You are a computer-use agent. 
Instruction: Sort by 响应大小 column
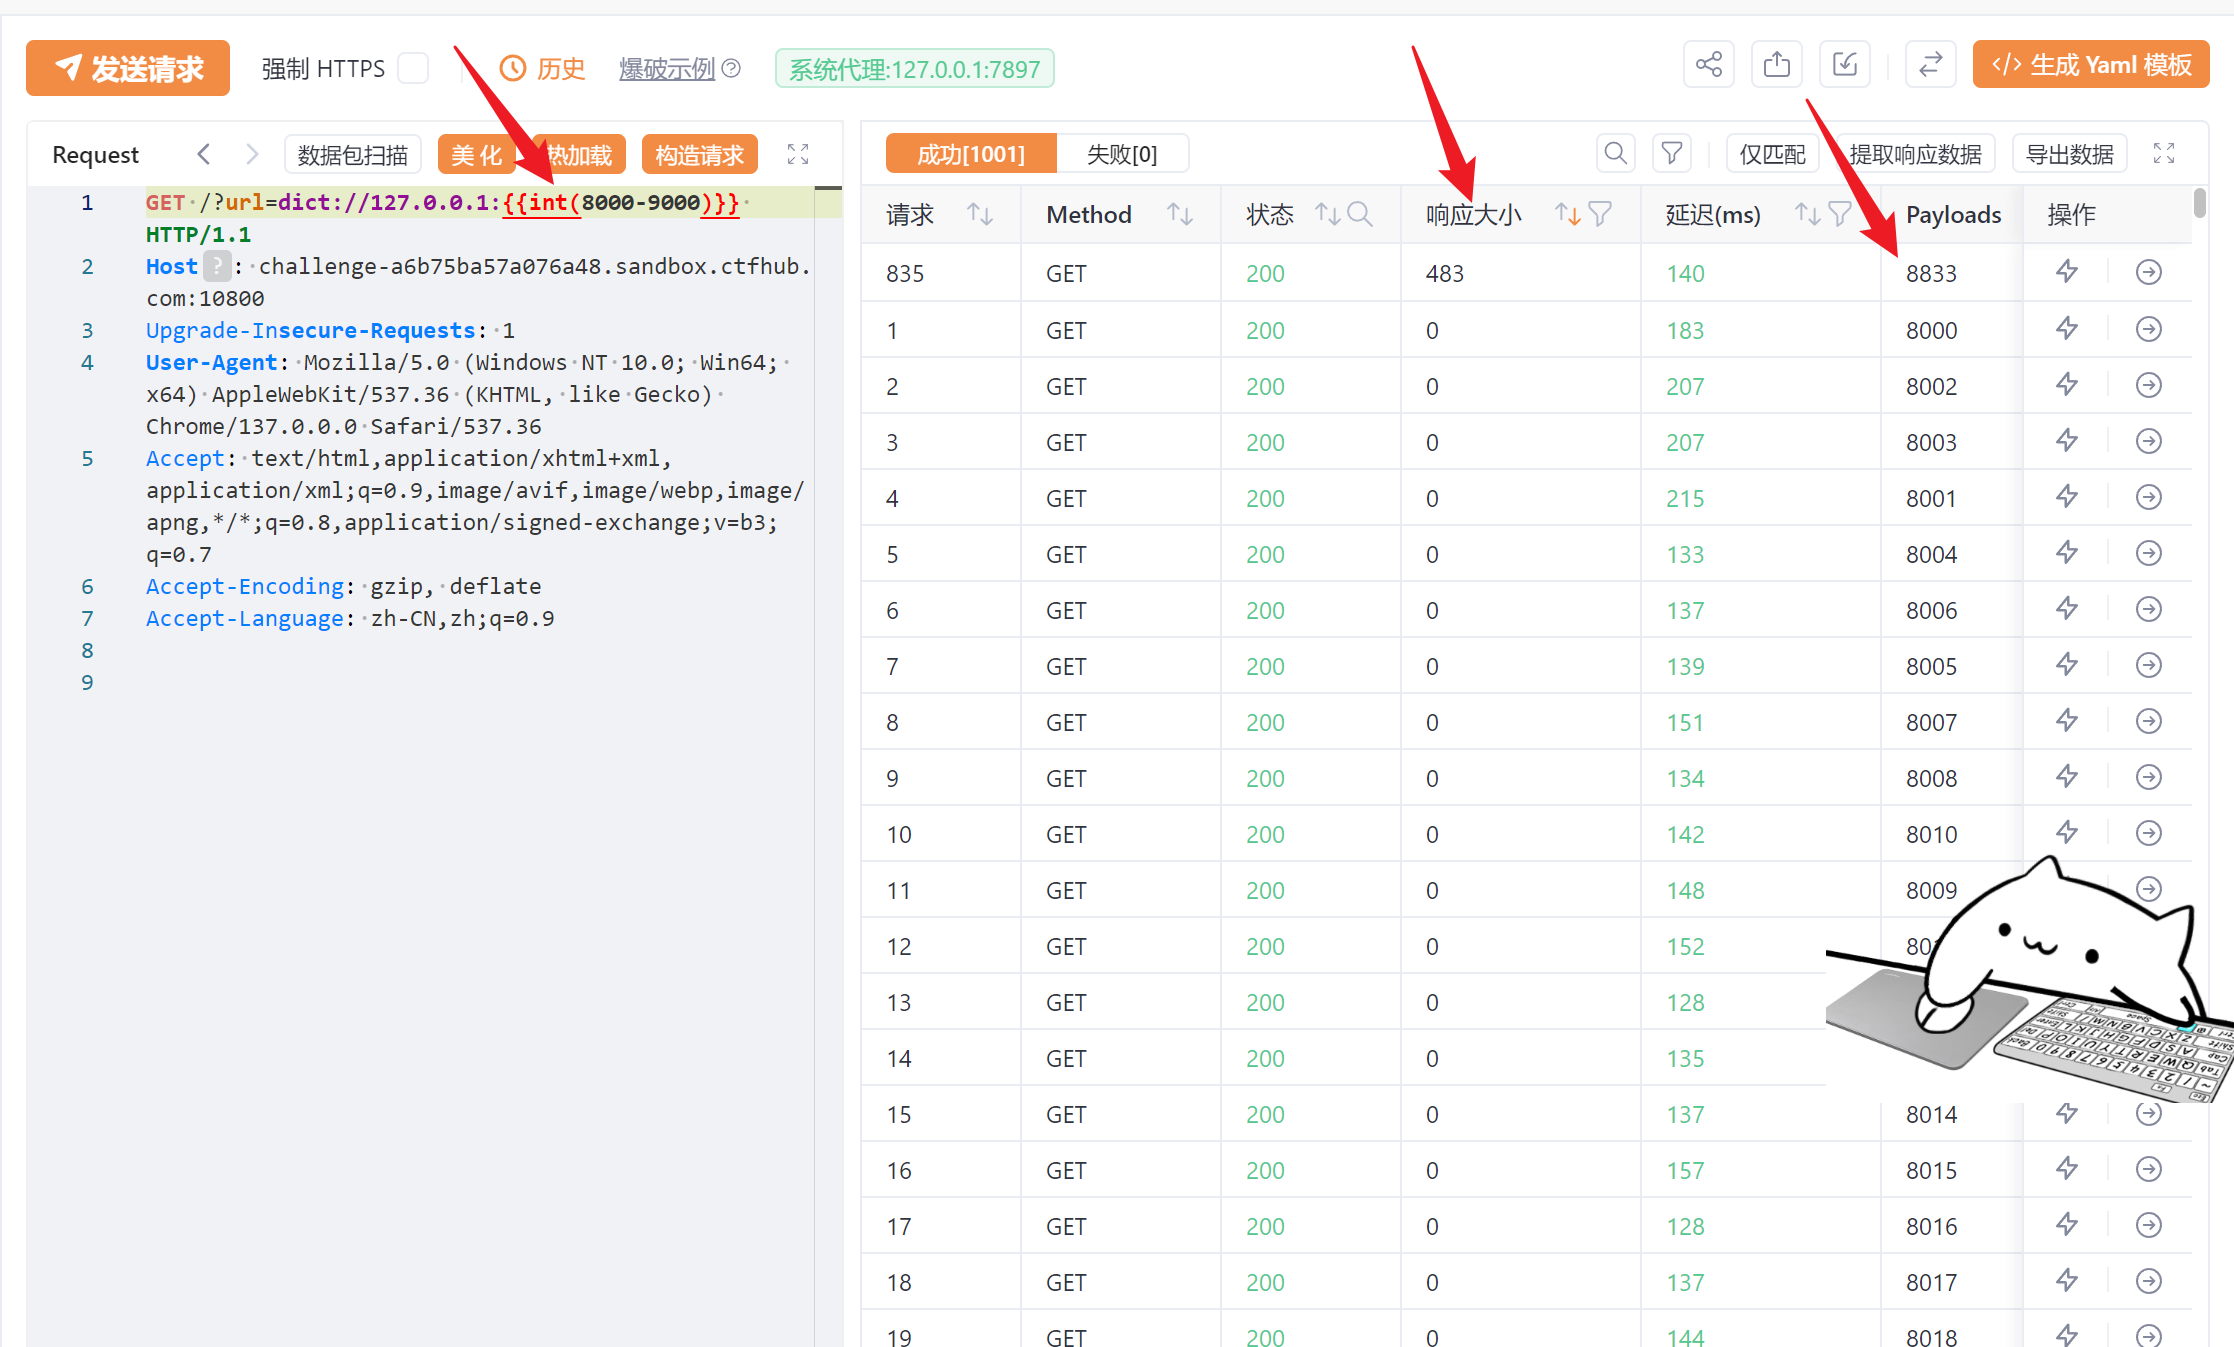1566,214
